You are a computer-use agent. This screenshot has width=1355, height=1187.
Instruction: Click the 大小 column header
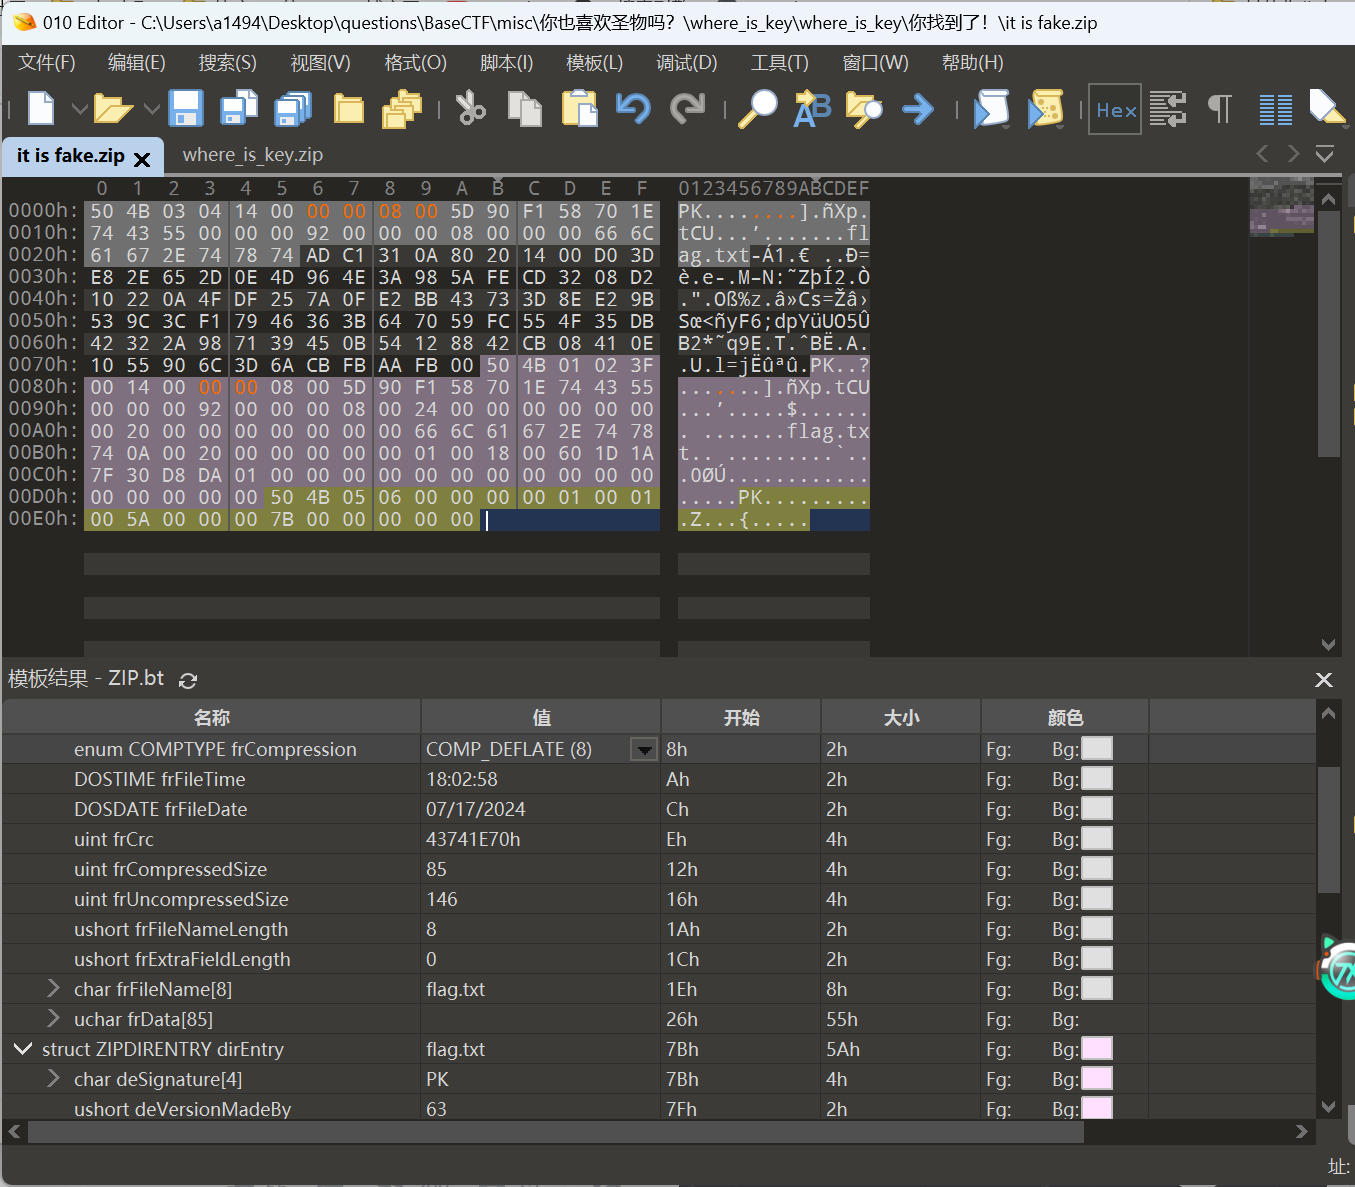[x=901, y=717]
